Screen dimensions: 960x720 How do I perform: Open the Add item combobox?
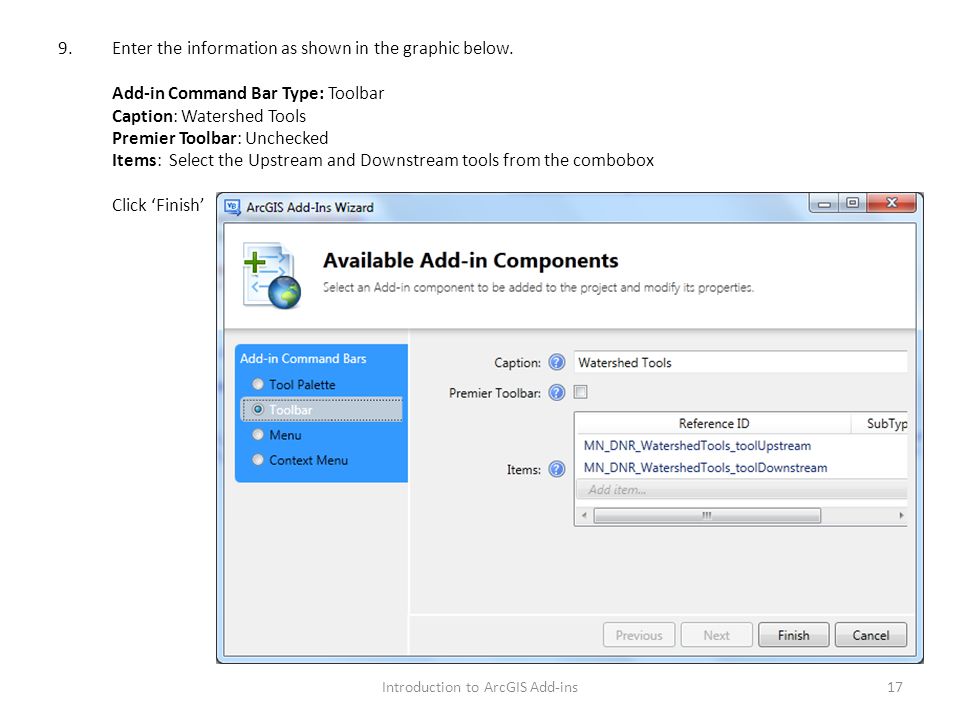pyautogui.click(x=741, y=490)
